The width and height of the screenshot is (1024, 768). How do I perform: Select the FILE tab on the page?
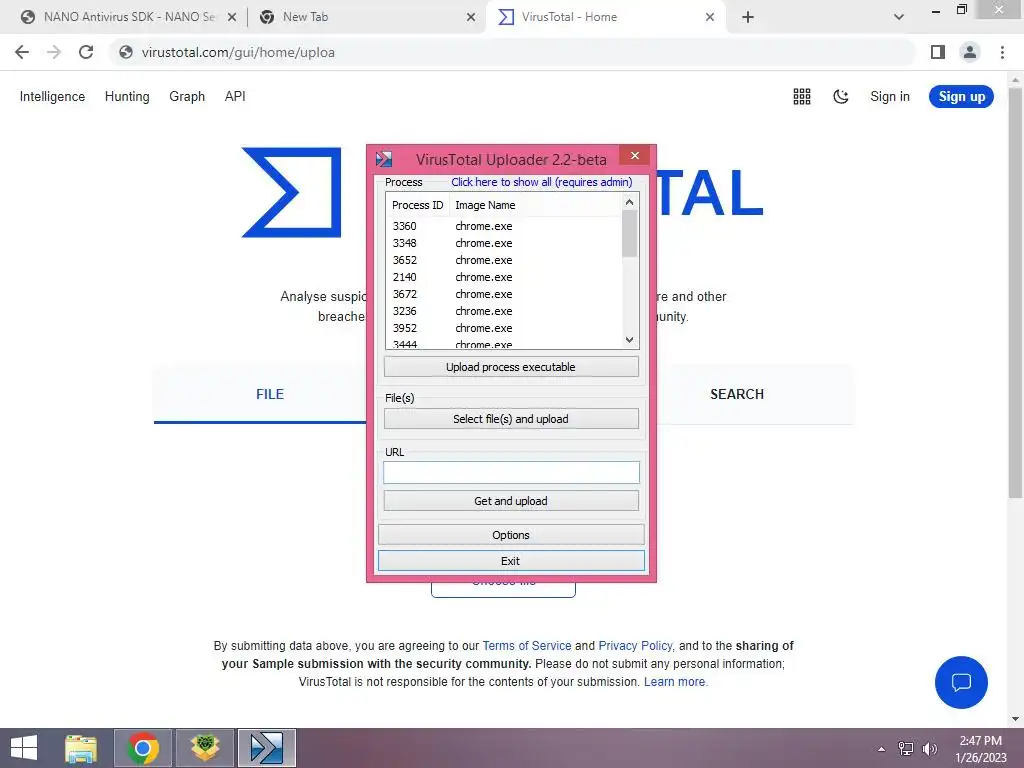pyautogui.click(x=270, y=394)
